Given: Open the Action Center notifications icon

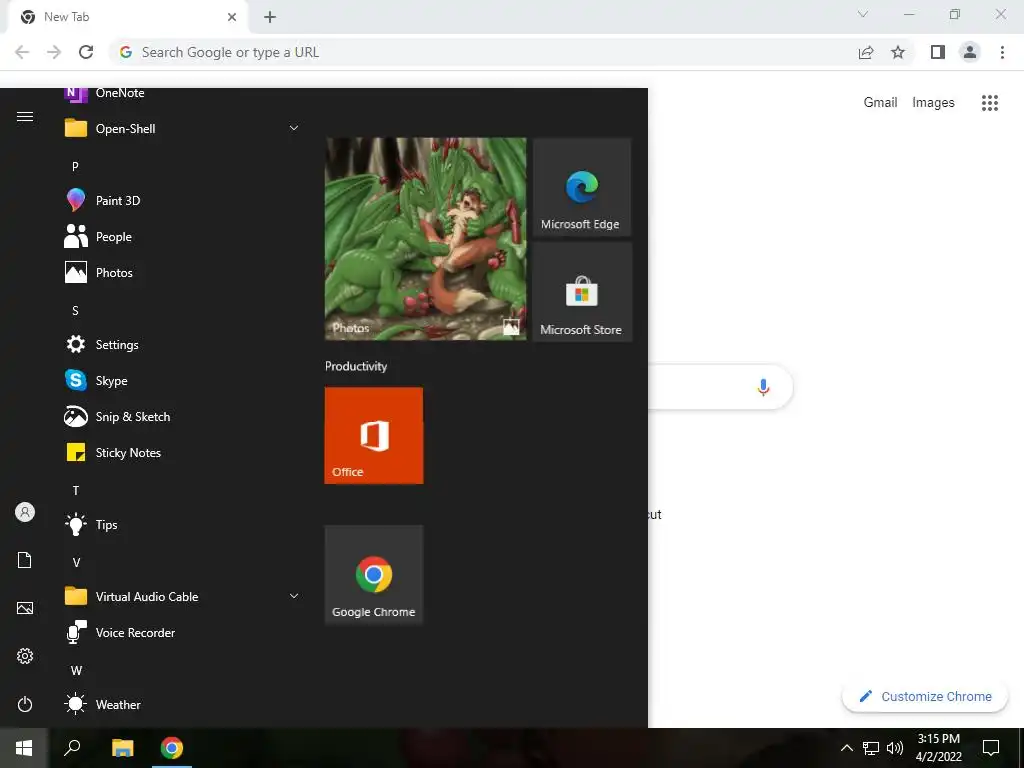Looking at the screenshot, I should pyautogui.click(x=991, y=748).
